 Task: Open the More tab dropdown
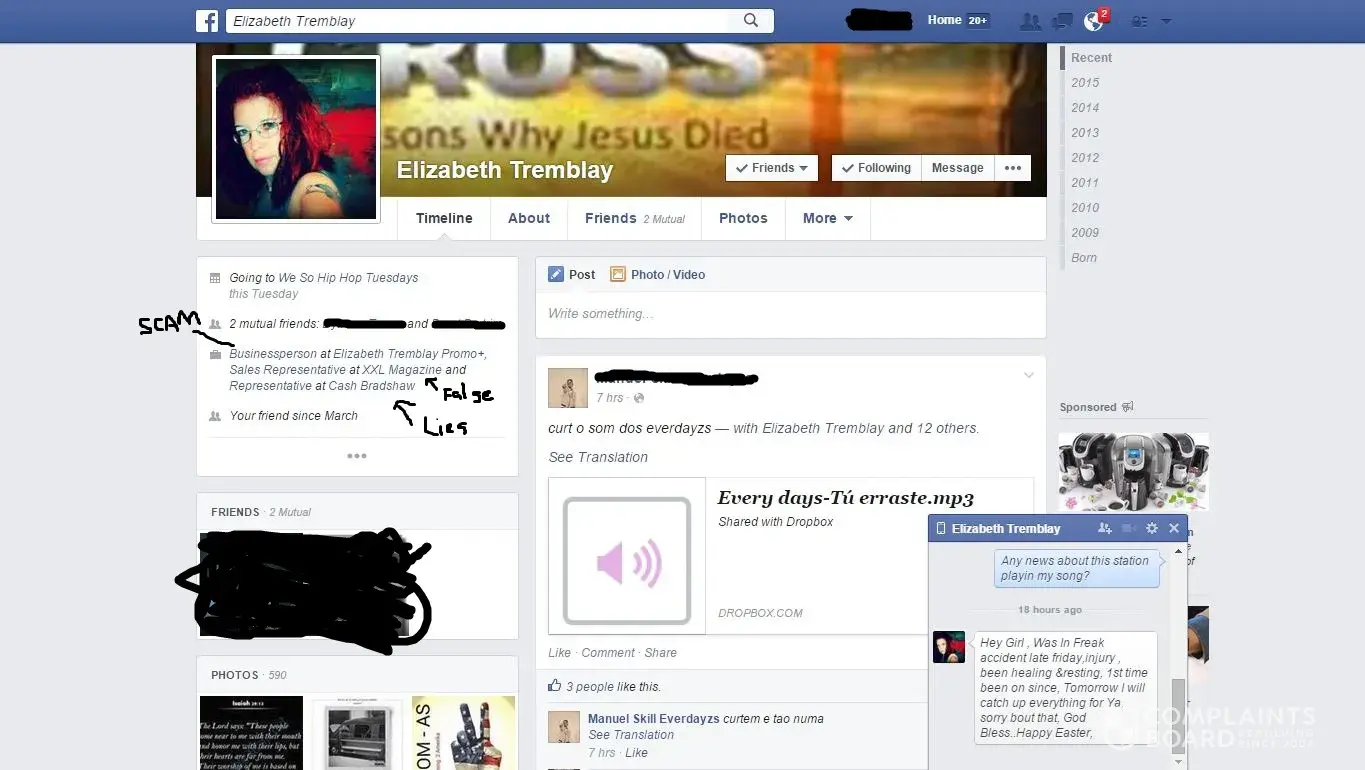[x=828, y=218]
